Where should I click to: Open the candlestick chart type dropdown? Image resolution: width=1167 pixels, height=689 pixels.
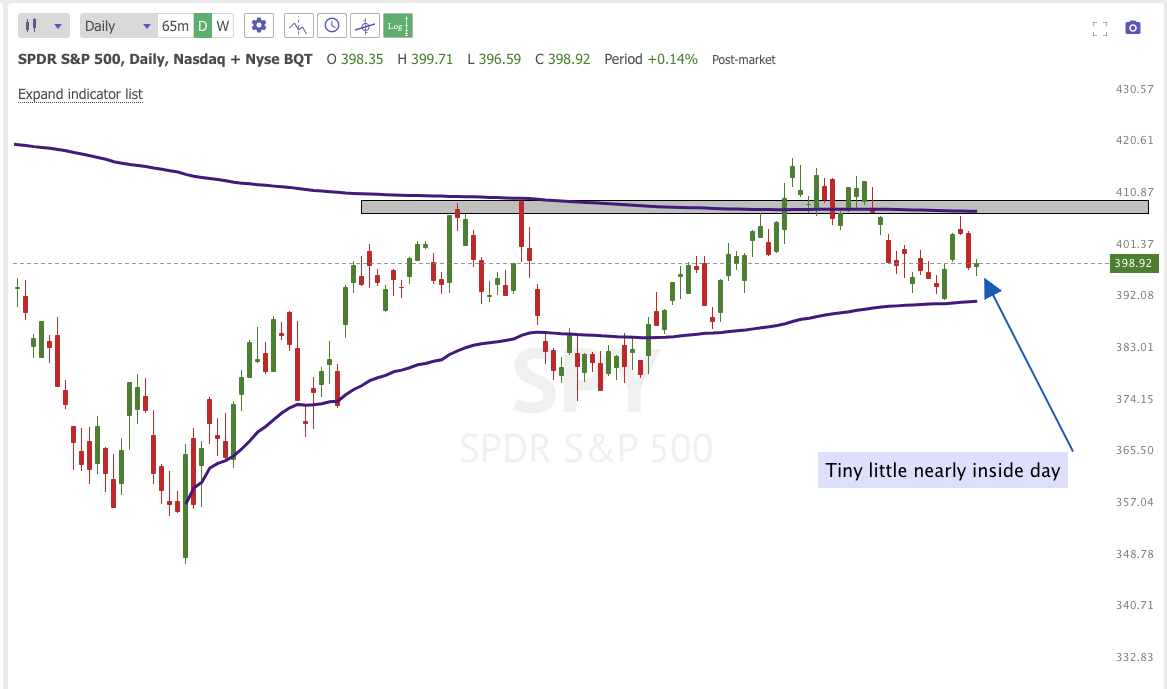[43, 26]
